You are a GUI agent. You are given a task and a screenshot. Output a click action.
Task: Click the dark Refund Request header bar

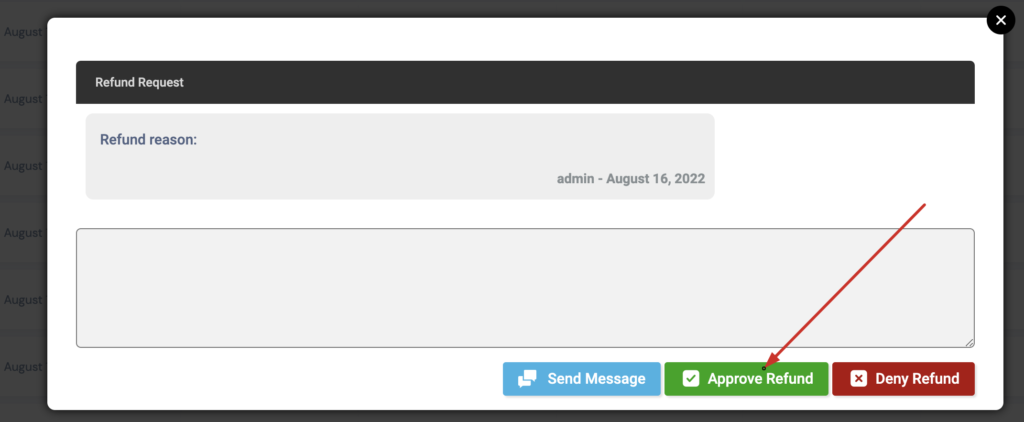[x=525, y=82]
